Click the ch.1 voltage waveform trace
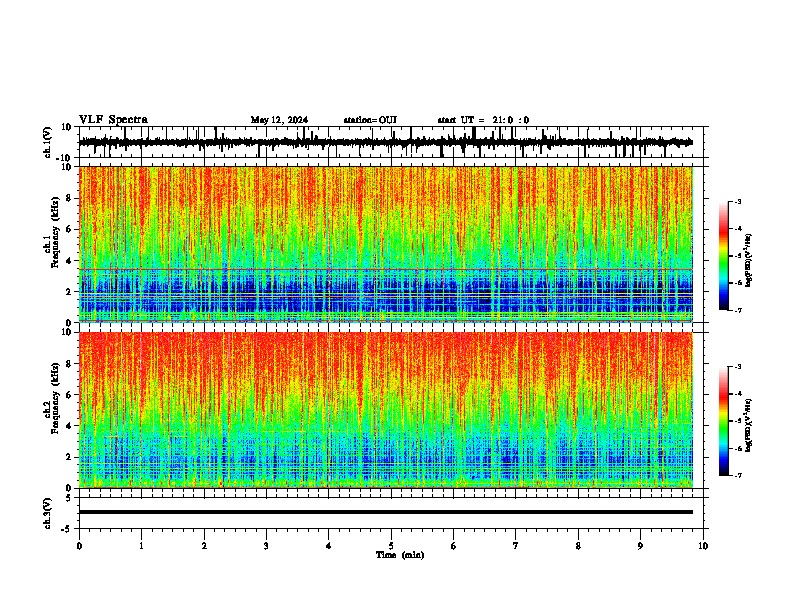Screen dimensions: 792x612 coord(386,142)
